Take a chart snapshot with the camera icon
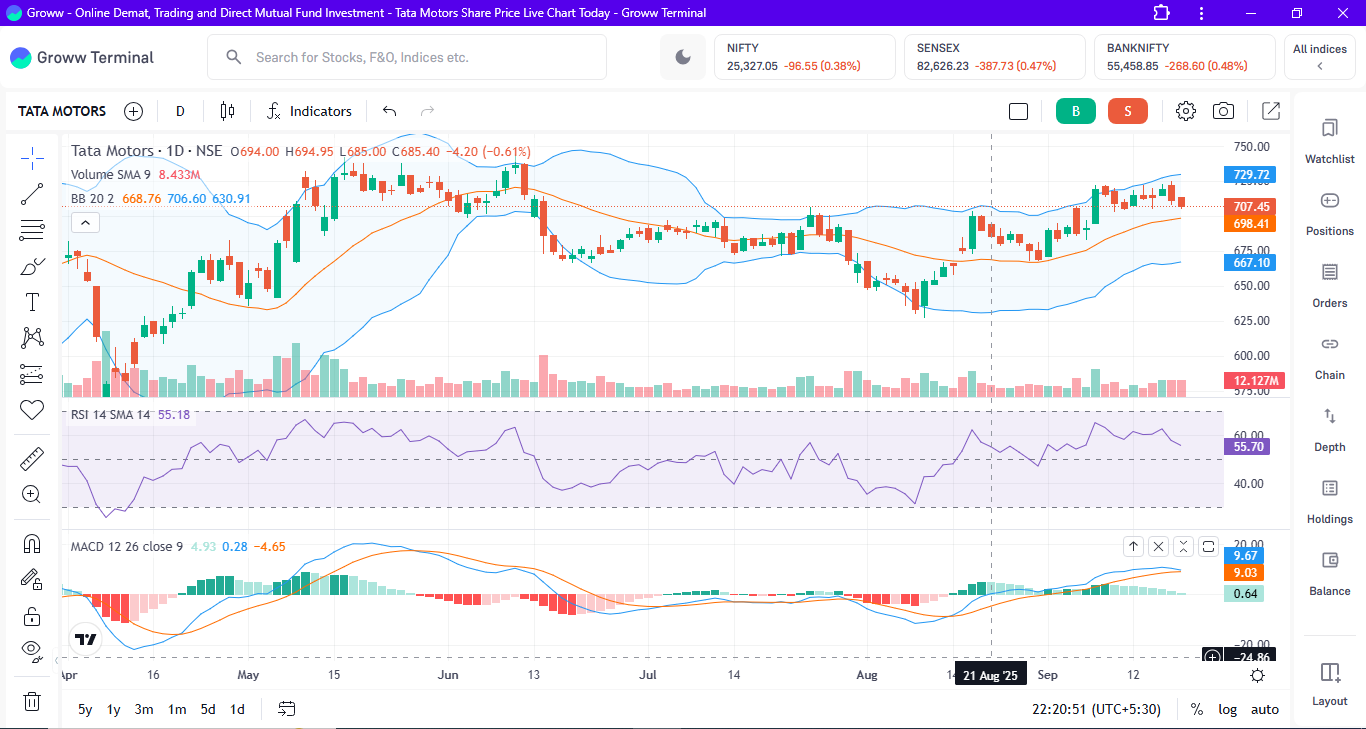Image resolution: width=1366 pixels, height=729 pixels. (x=1222, y=111)
